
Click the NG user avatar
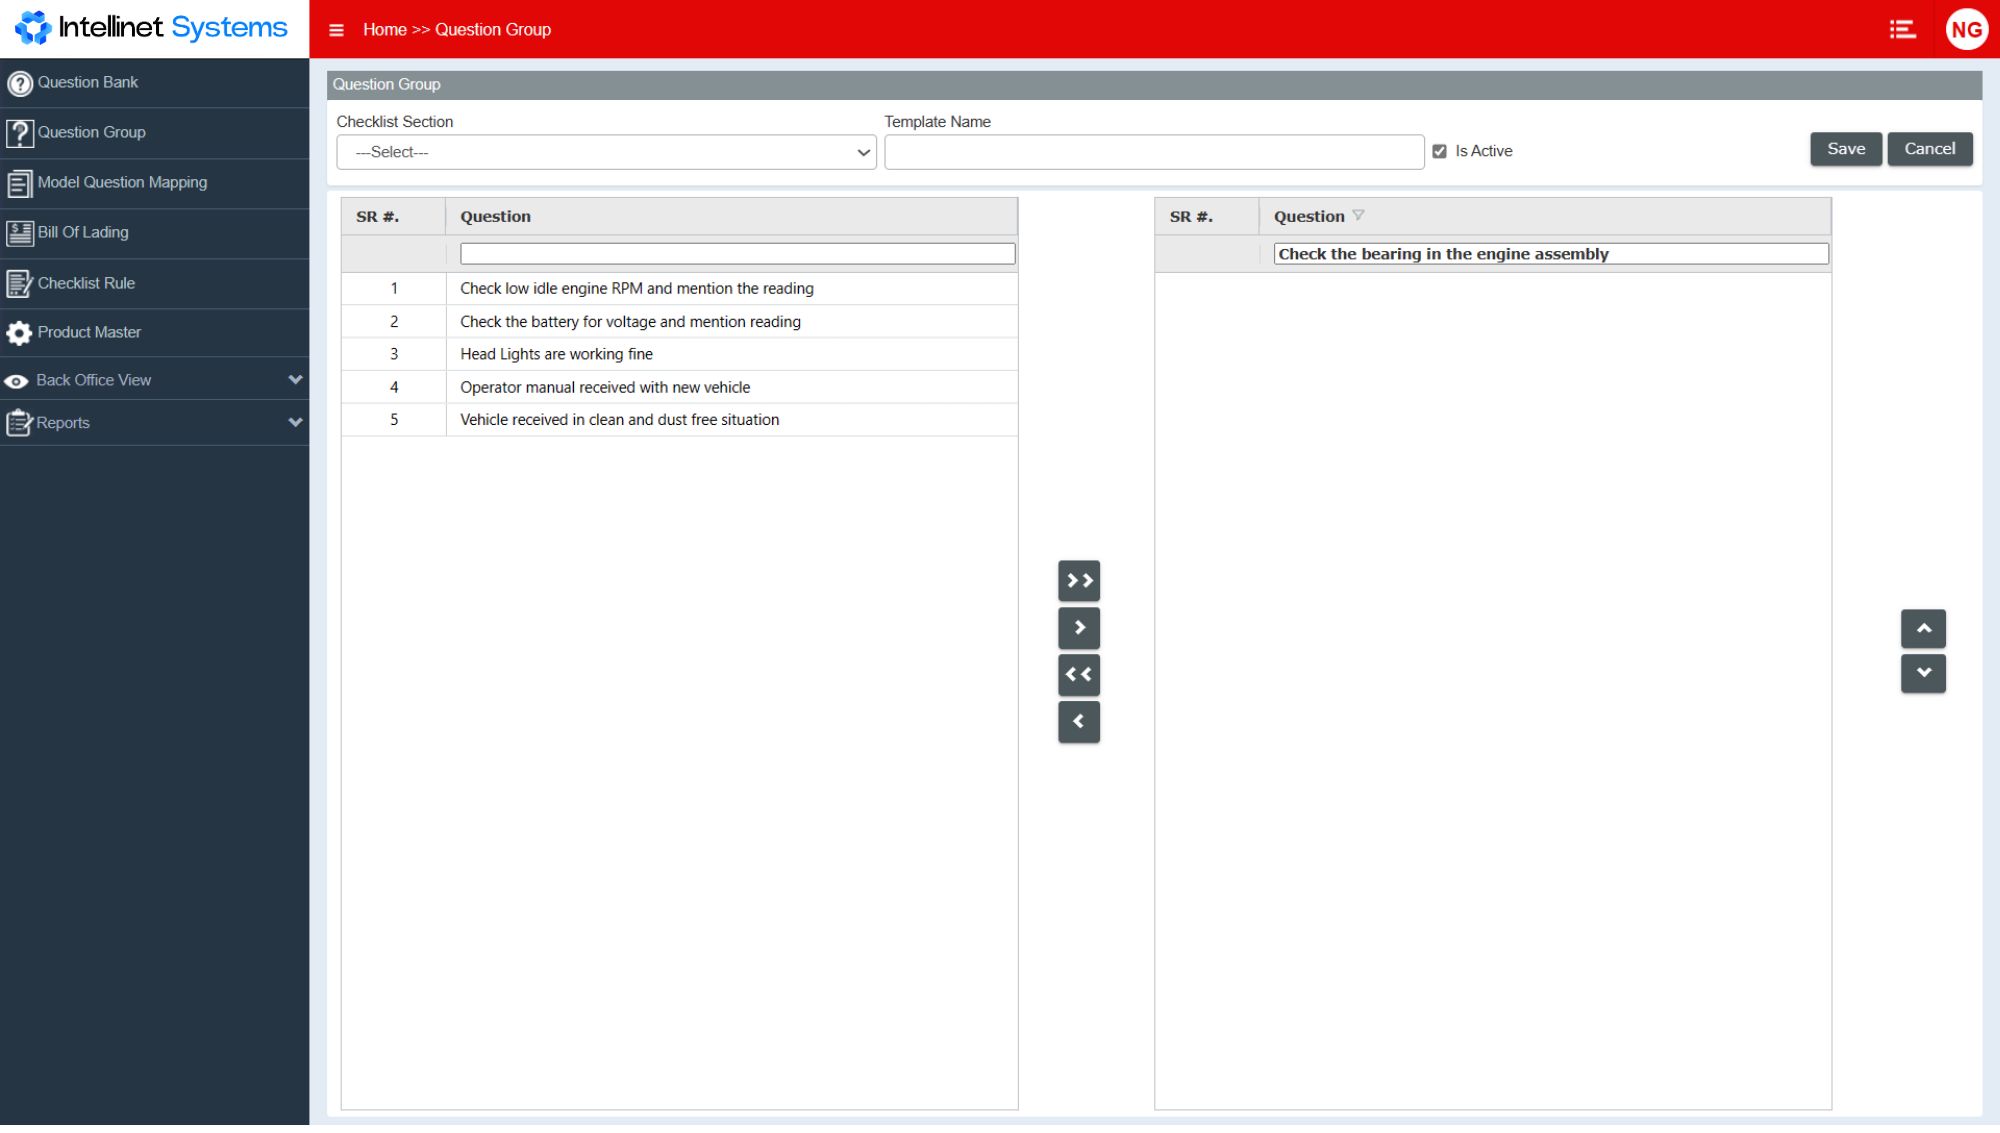click(1966, 29)
